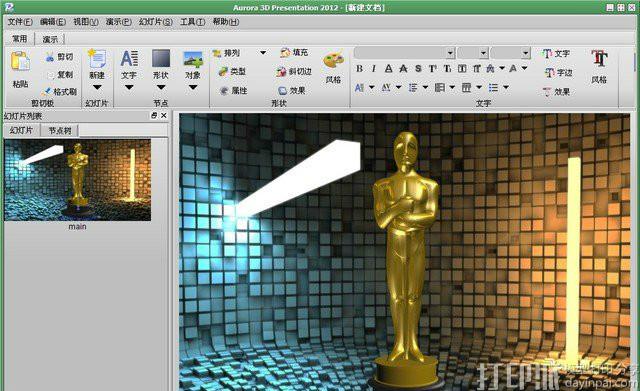Click the 类型 shape type button

[x=232, y=71]
